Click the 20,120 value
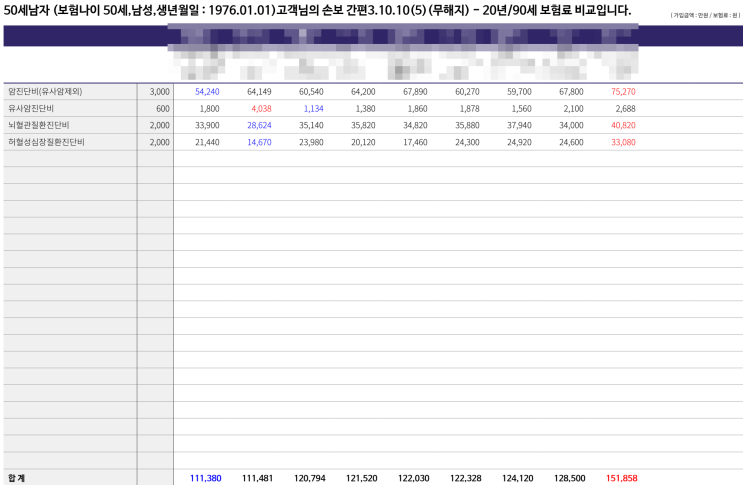 363,142
